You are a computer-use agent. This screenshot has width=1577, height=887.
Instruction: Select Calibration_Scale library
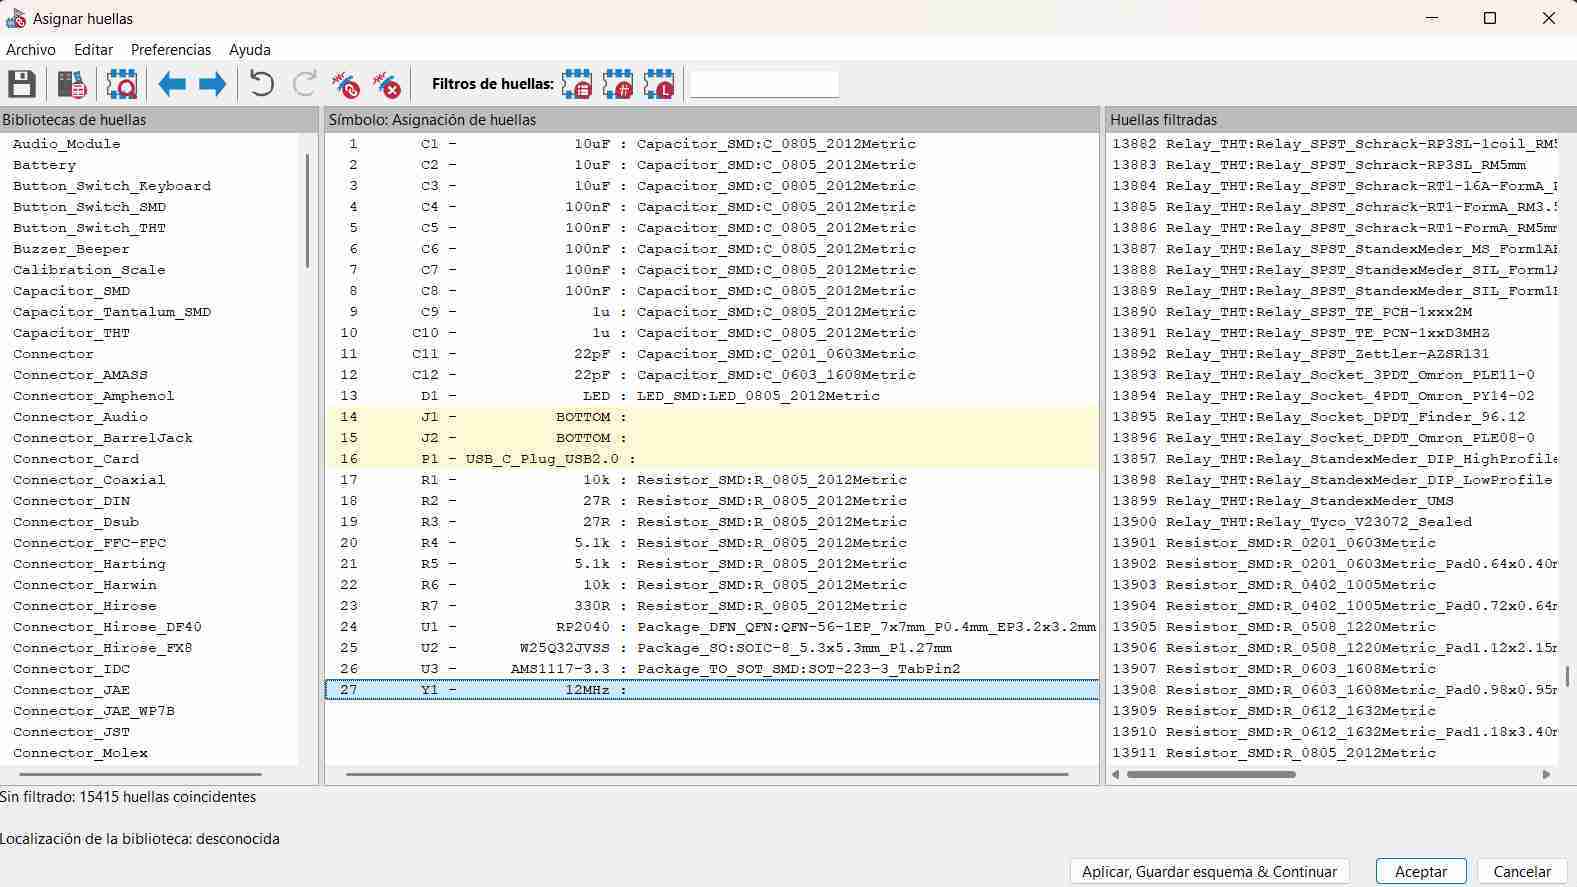89,270
